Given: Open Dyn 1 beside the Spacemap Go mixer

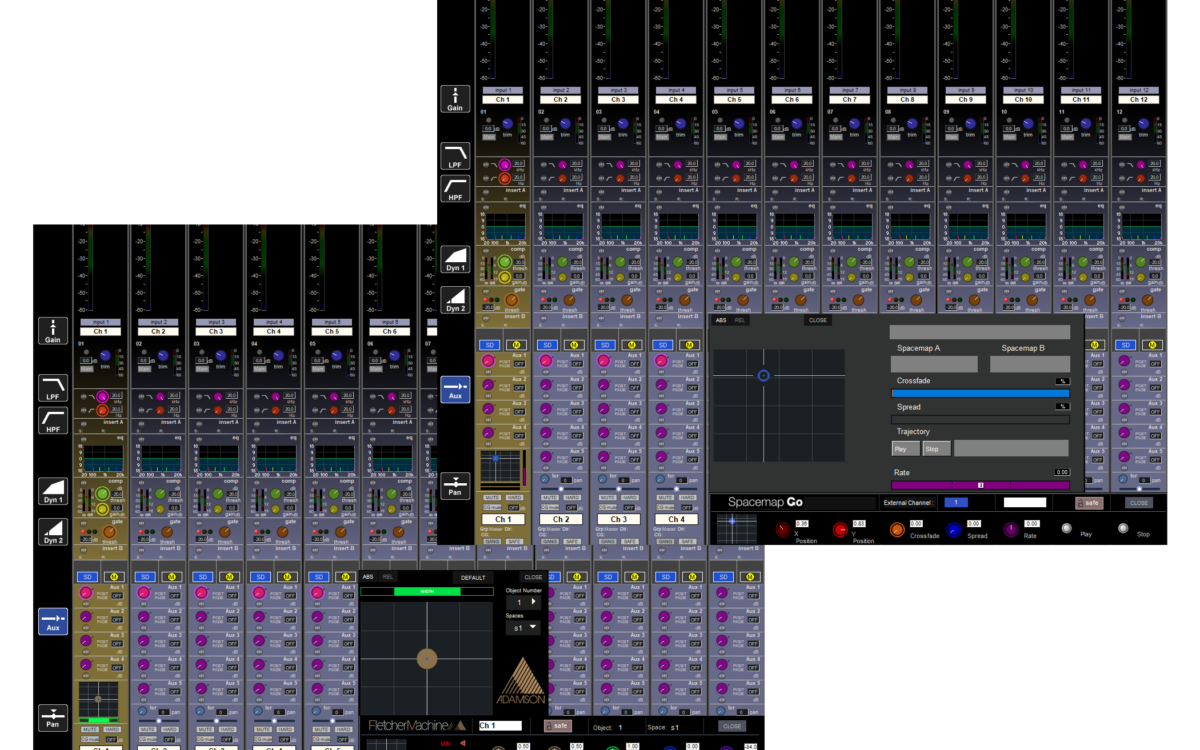Looking at the screenshot, I should point(455,259).
